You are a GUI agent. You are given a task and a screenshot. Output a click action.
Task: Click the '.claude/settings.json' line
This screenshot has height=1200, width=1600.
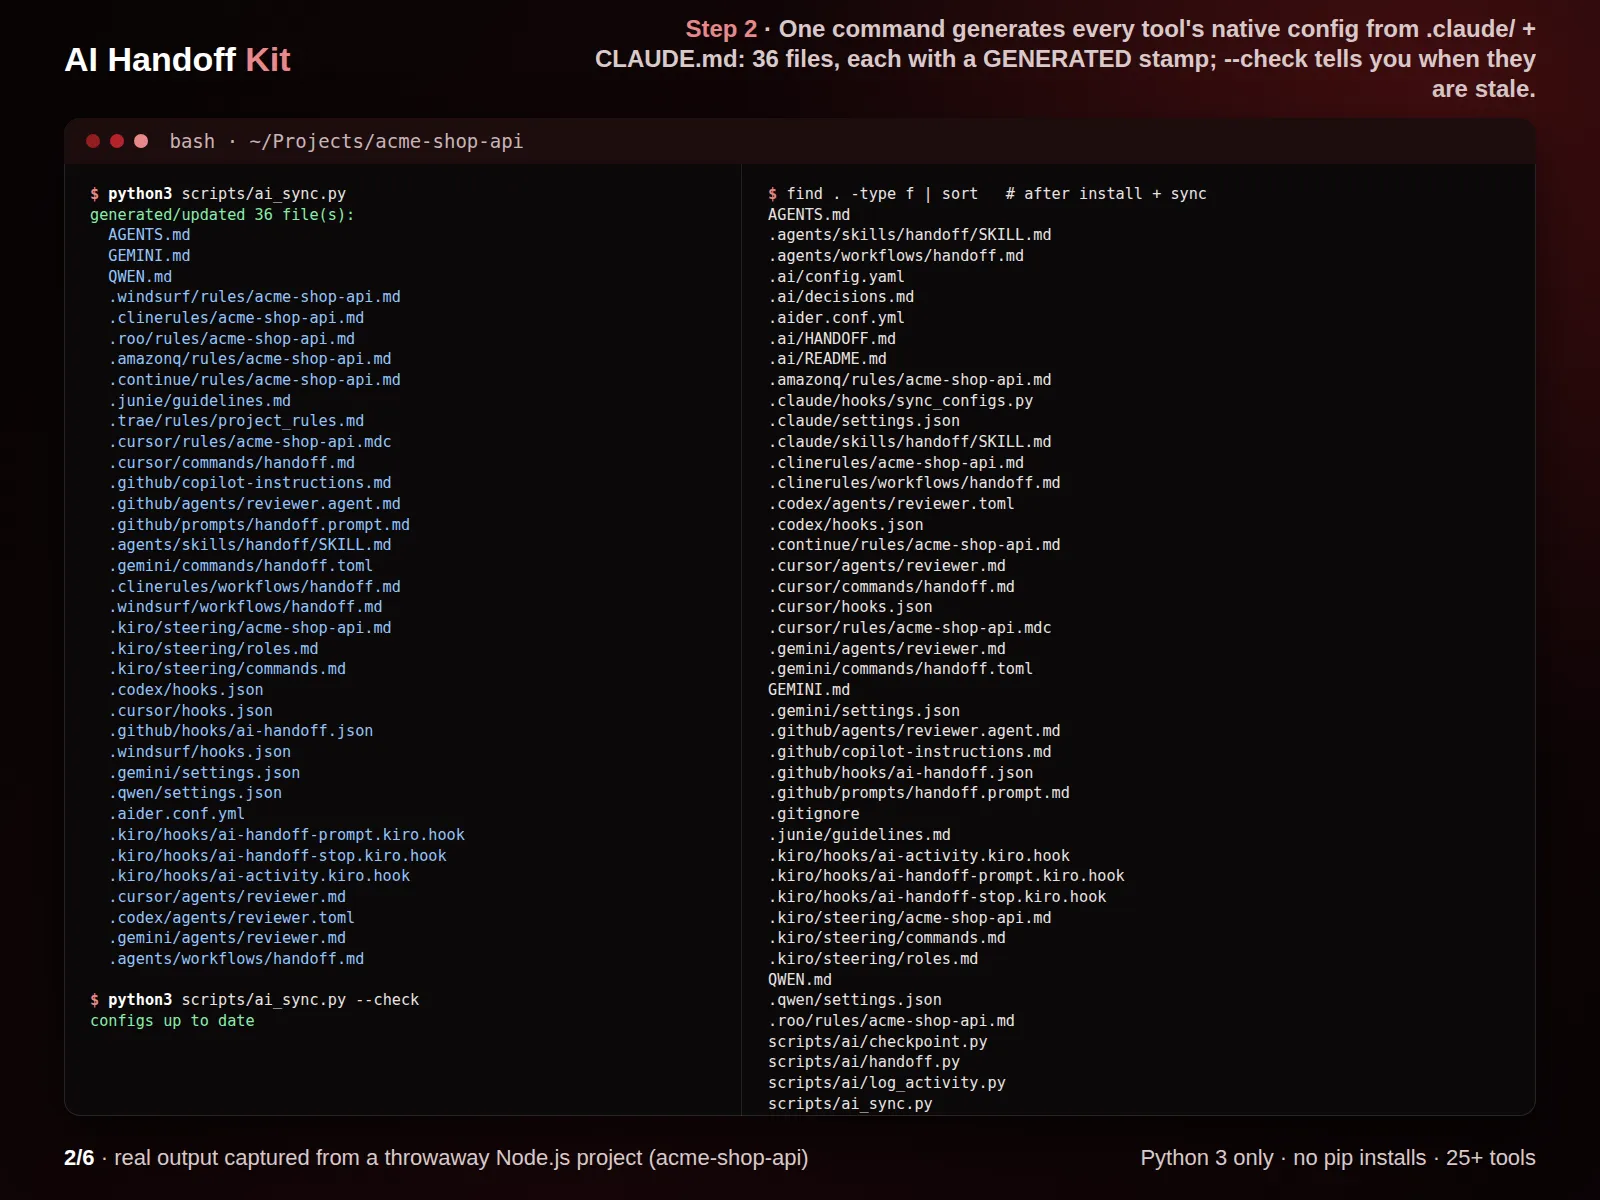click(x=864, y=421)
